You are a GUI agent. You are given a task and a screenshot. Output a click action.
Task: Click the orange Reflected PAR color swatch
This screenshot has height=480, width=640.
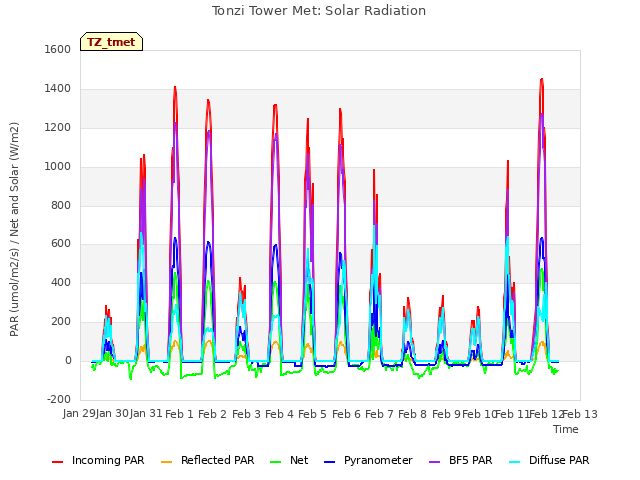pyautogui.click(x=167, y=462)
